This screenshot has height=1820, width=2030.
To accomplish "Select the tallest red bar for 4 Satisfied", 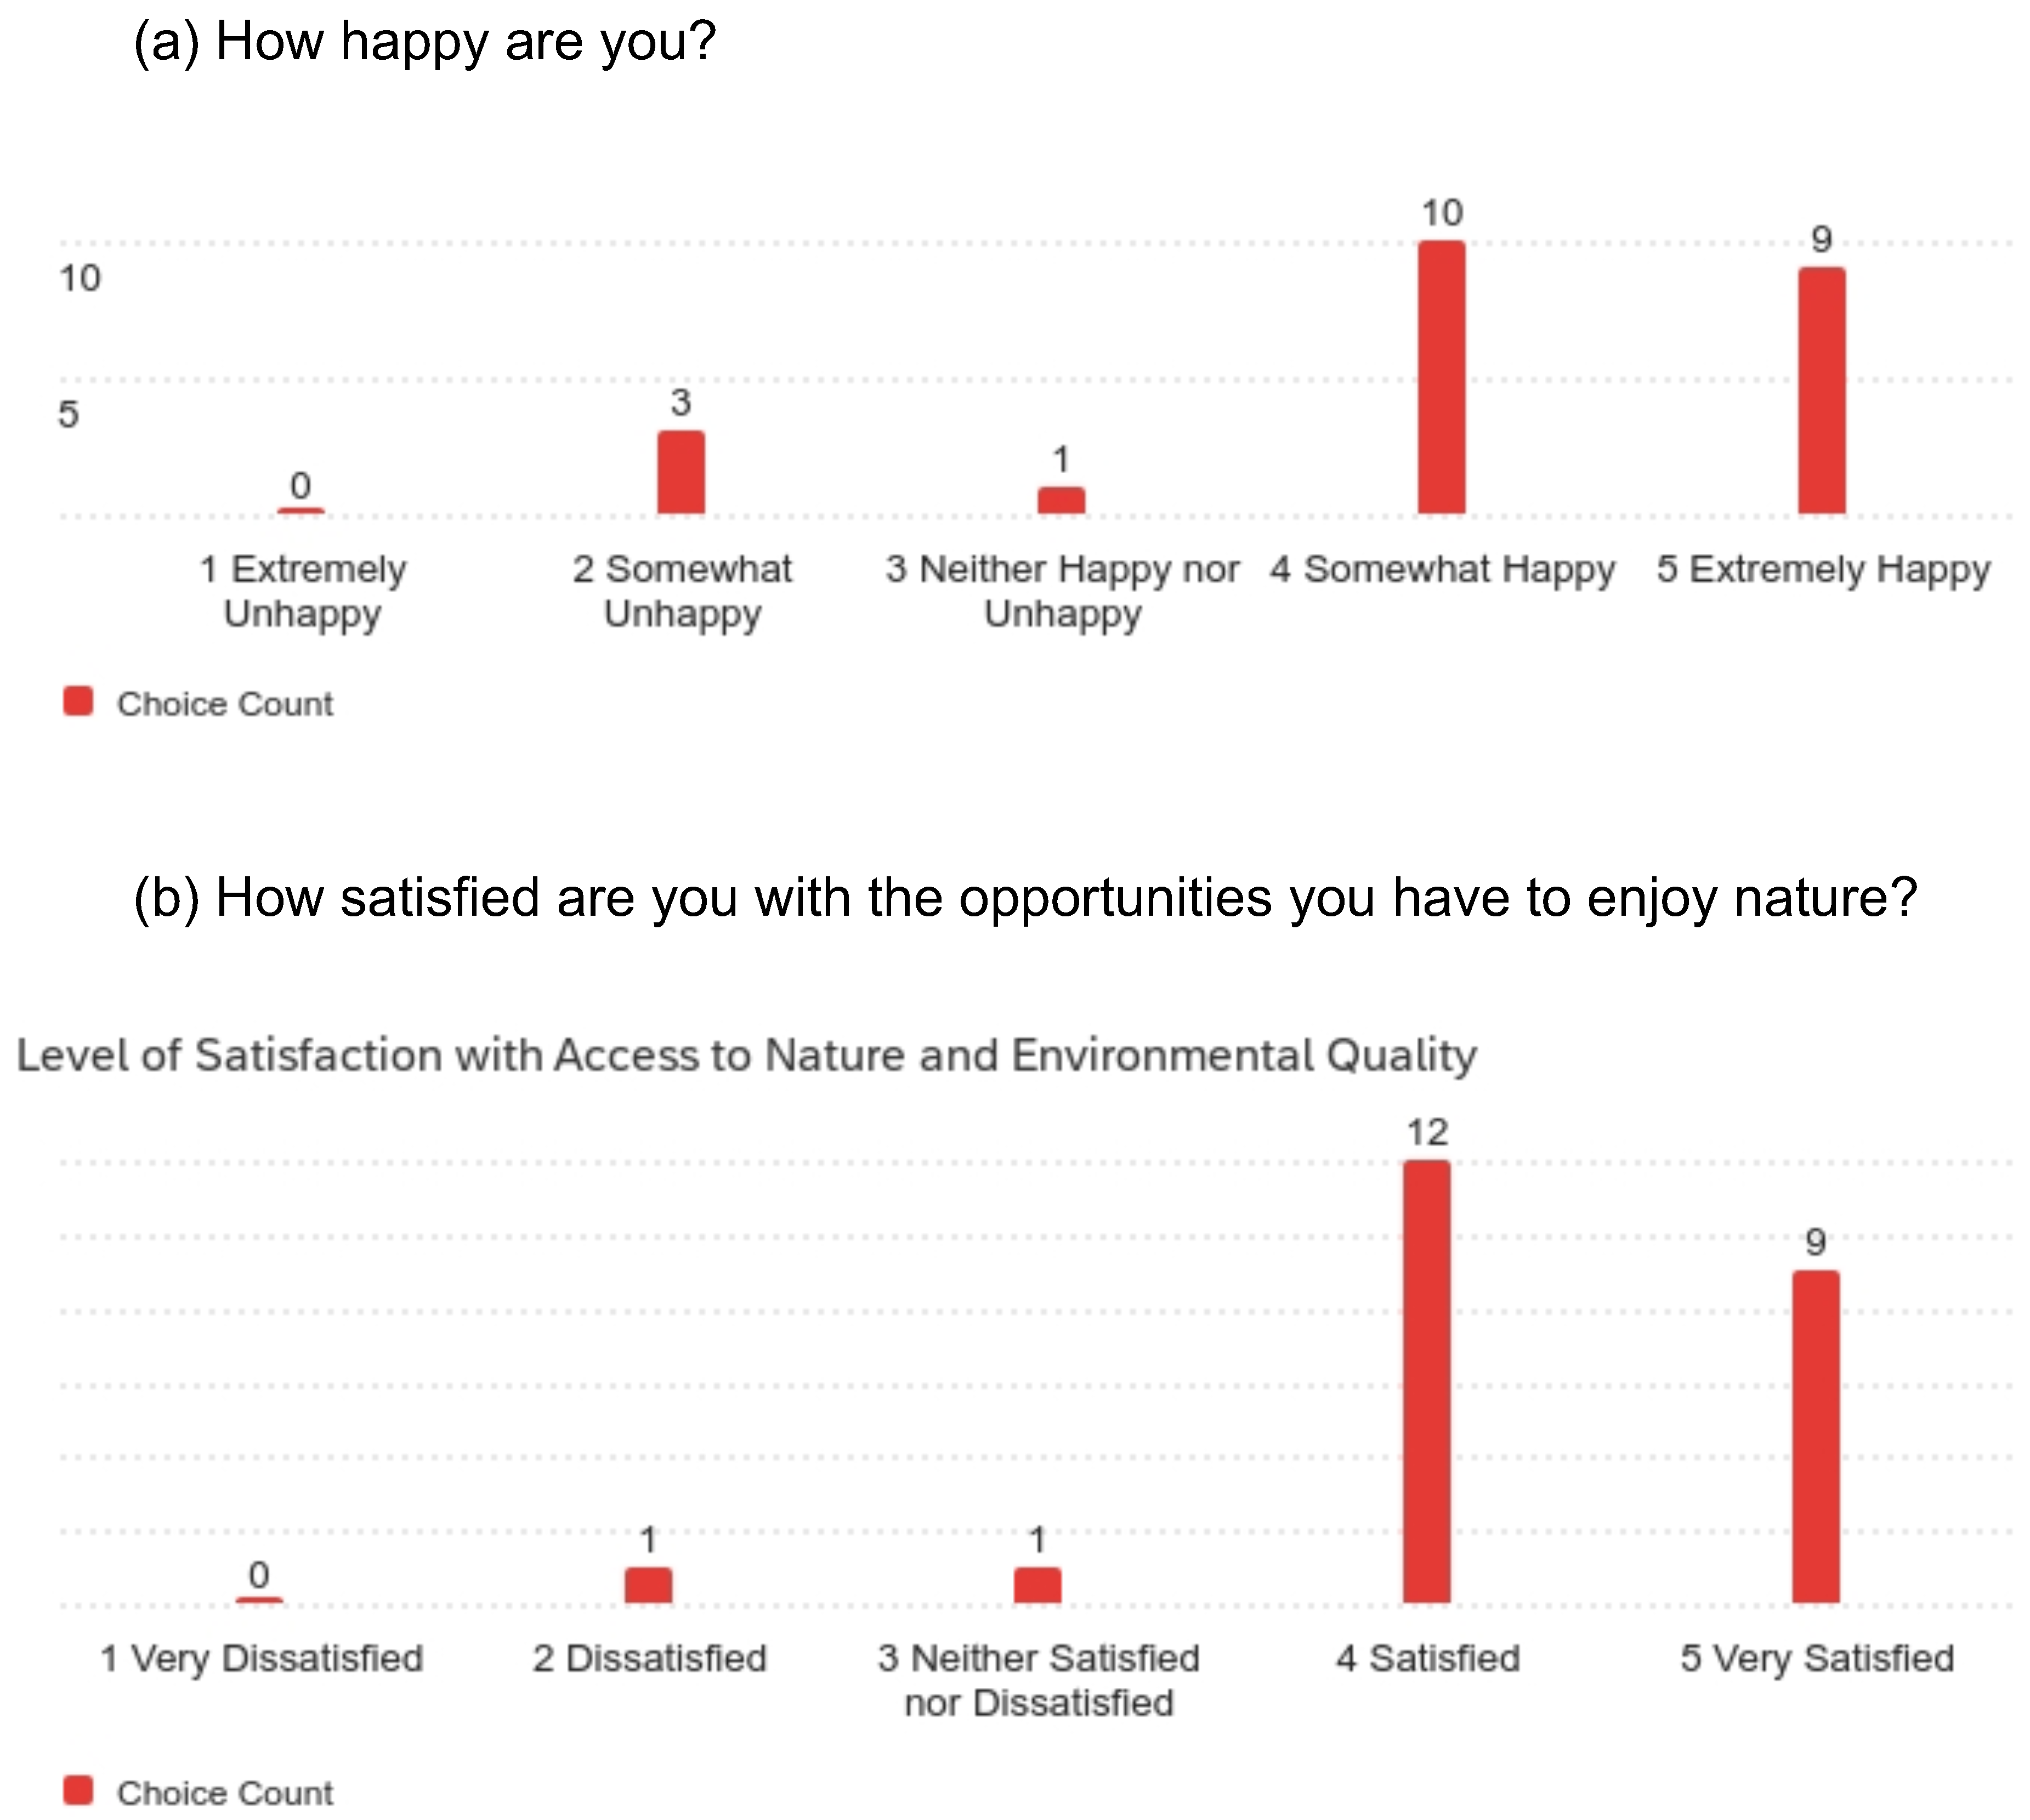I will point(1426,1381).
